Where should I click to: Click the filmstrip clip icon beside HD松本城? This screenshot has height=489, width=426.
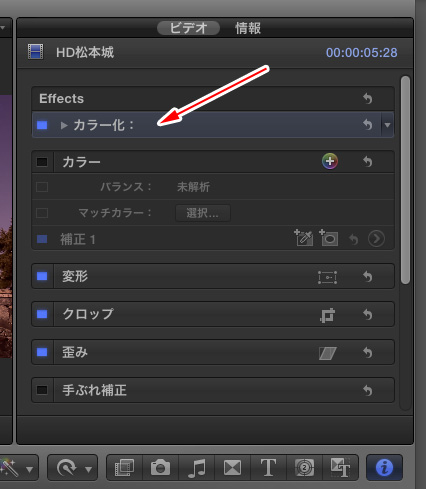[35, 52]
